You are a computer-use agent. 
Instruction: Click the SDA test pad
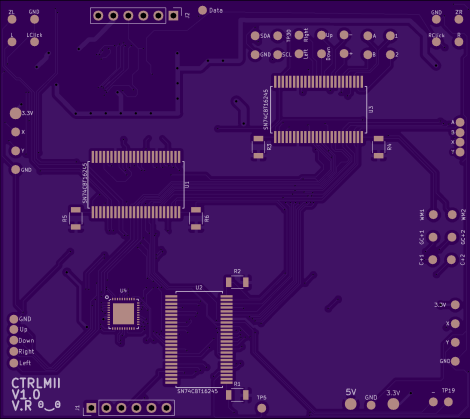pos(255,36)
